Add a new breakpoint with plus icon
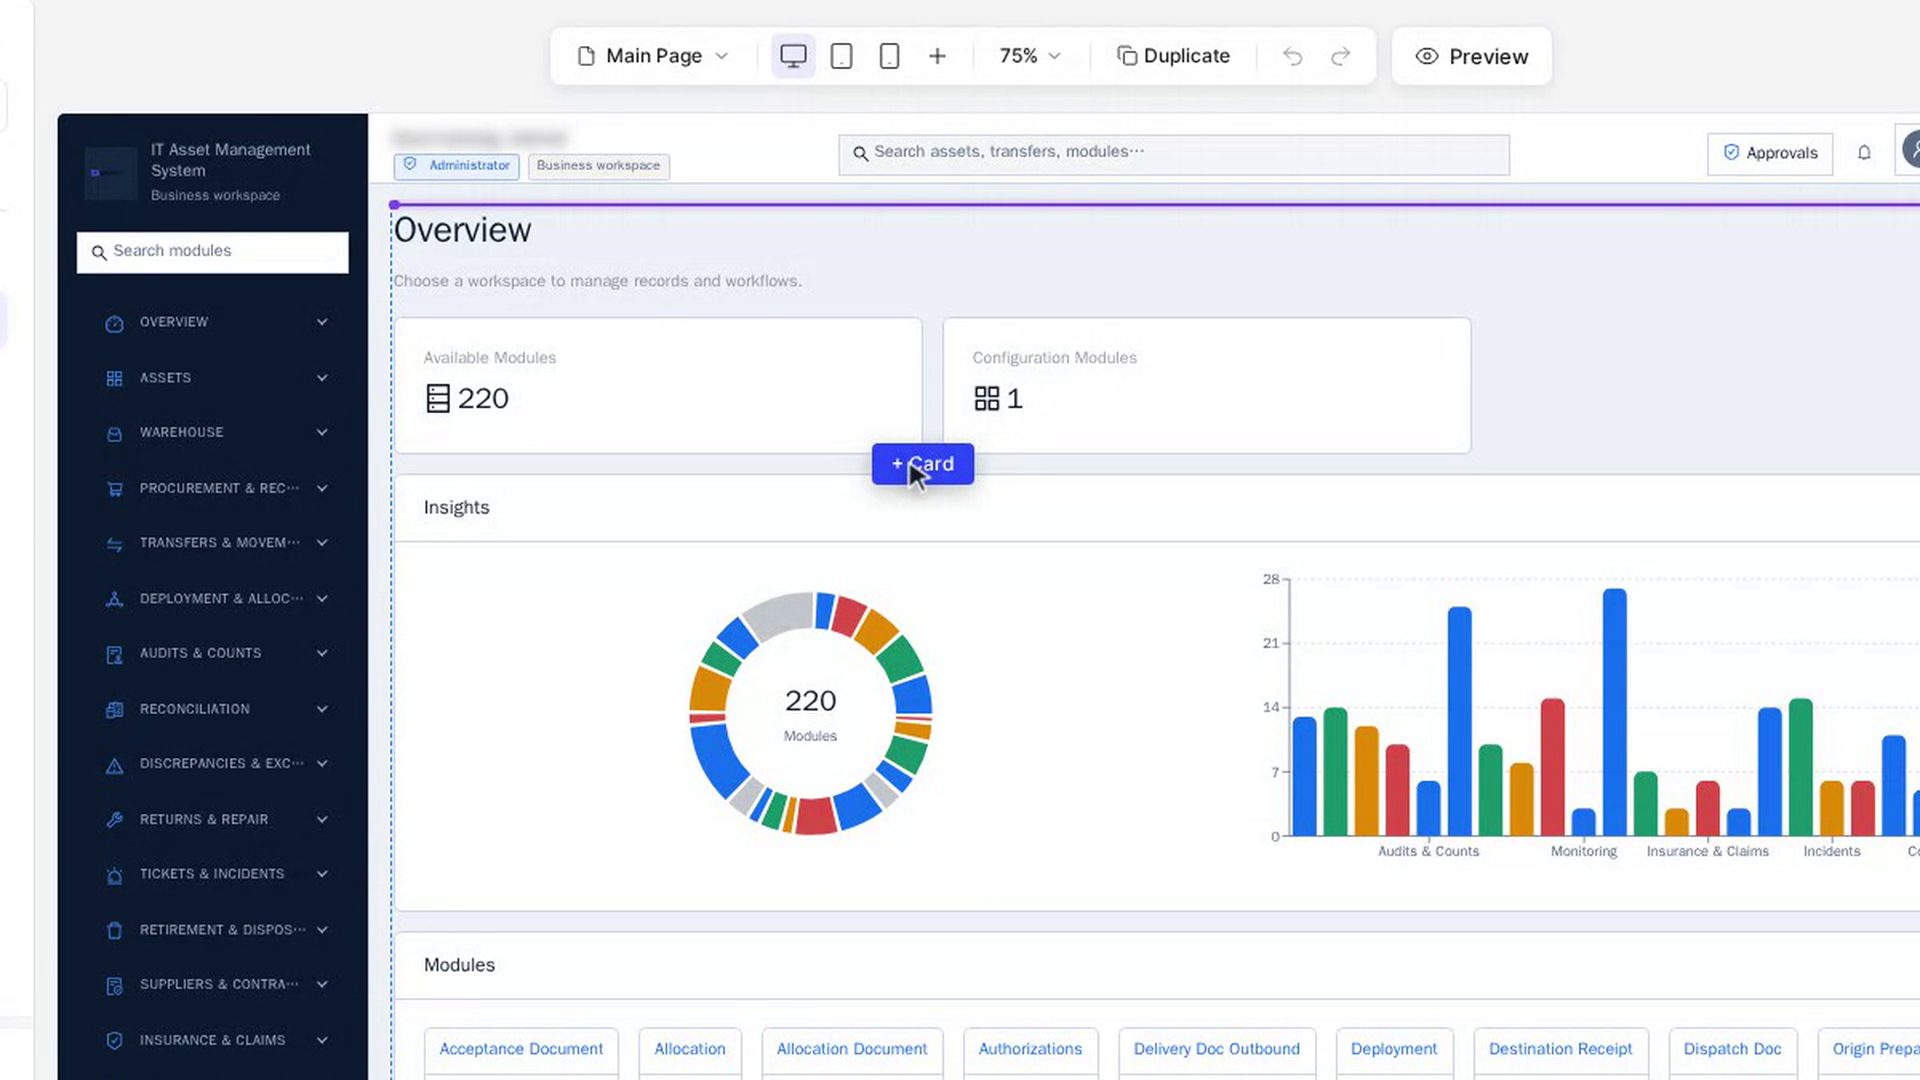The width and height of the screenshot is (1920, 1080). point(937,56)
